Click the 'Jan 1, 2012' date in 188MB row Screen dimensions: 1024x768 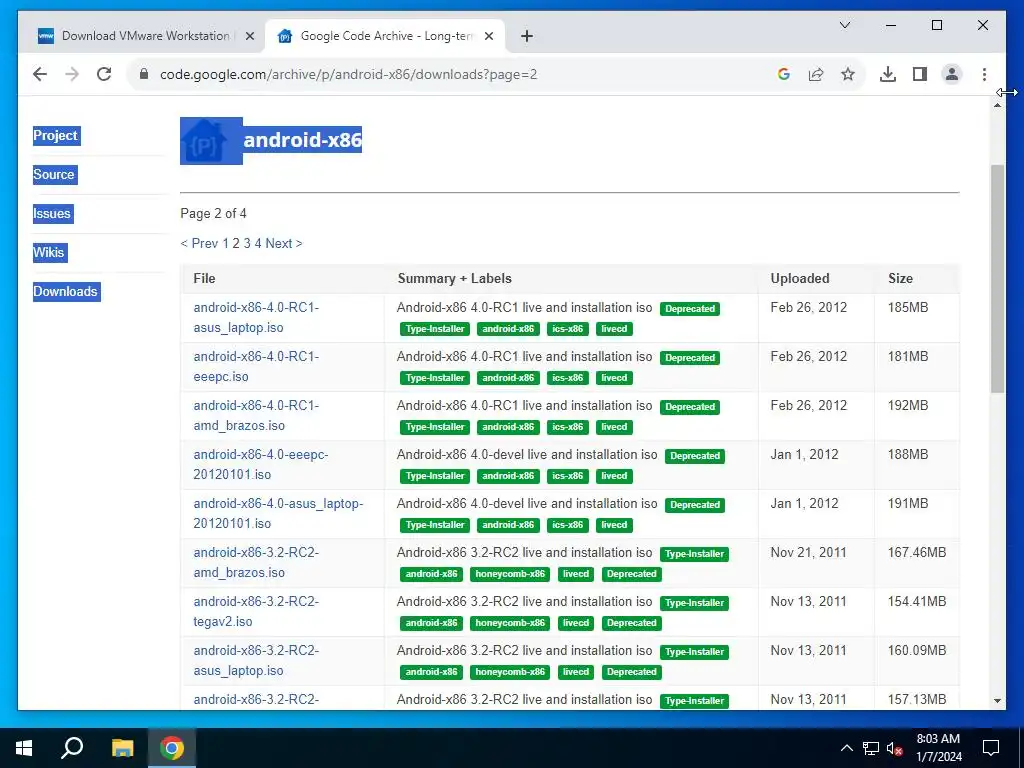(x=804, y=455)
